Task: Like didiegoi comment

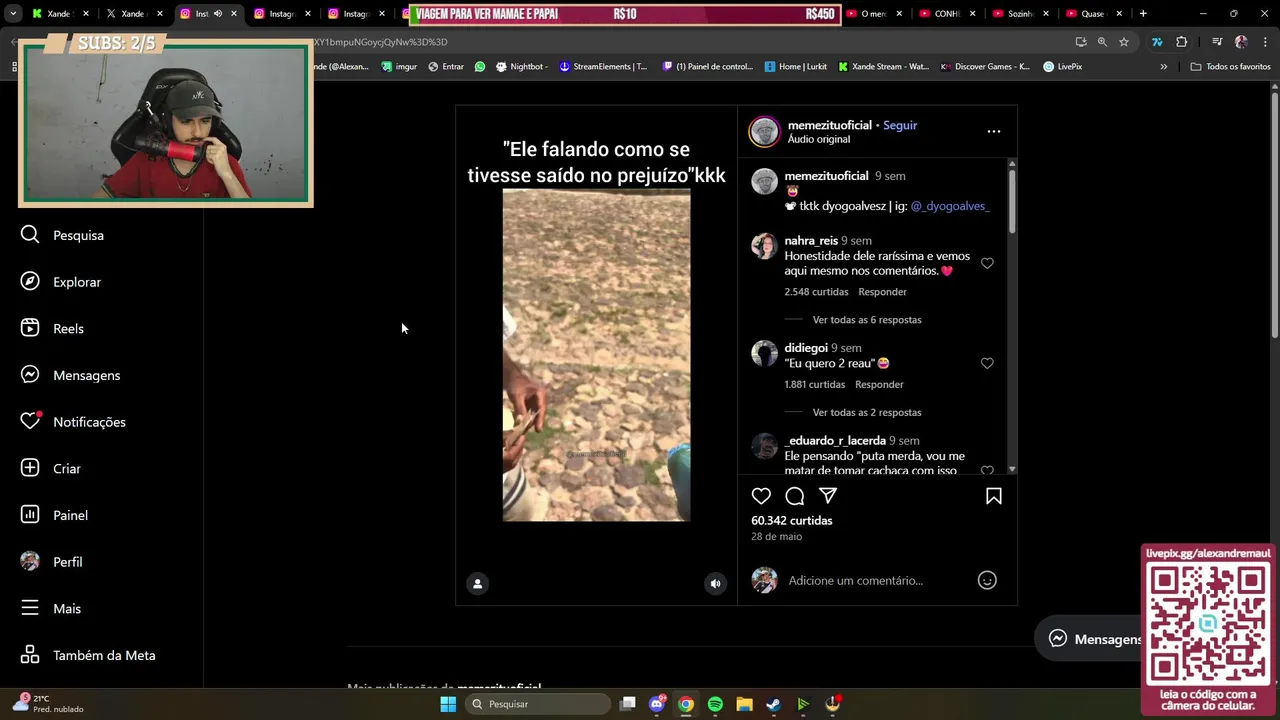Action: [987, 363]
